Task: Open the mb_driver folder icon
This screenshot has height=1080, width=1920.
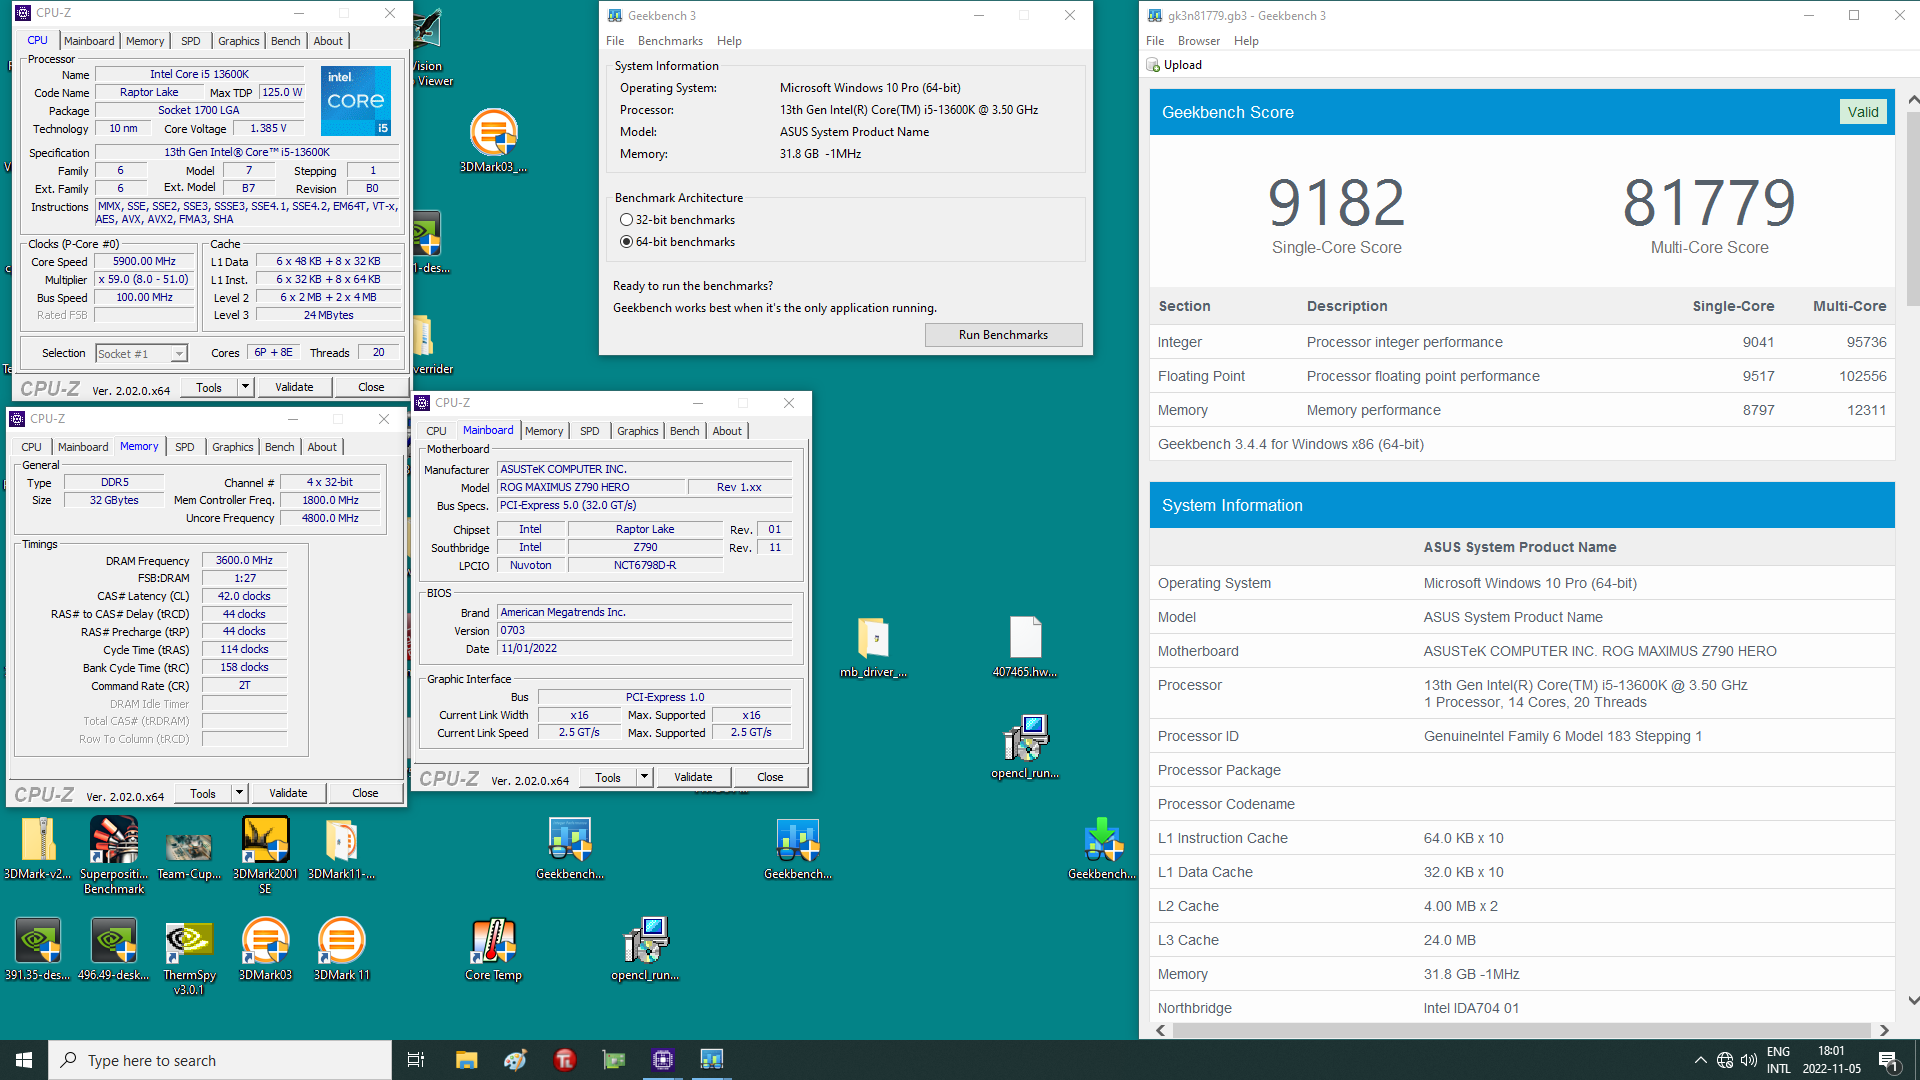Action: [873, 647]
